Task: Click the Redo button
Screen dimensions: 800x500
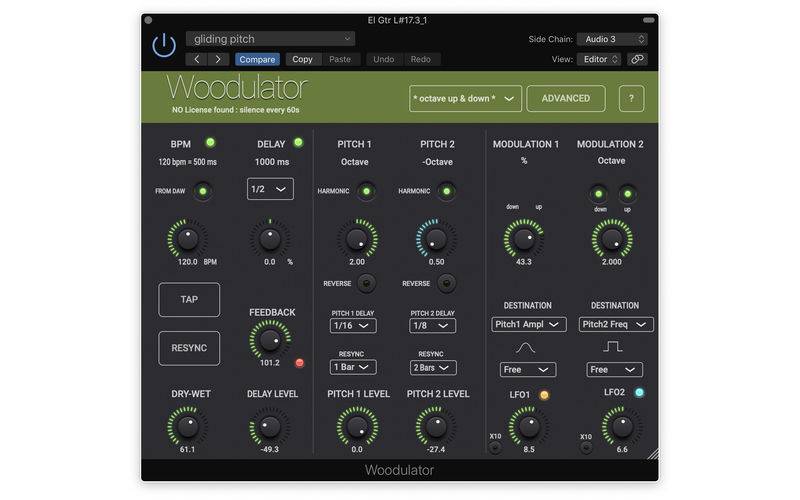Action: tap(421, 59)
